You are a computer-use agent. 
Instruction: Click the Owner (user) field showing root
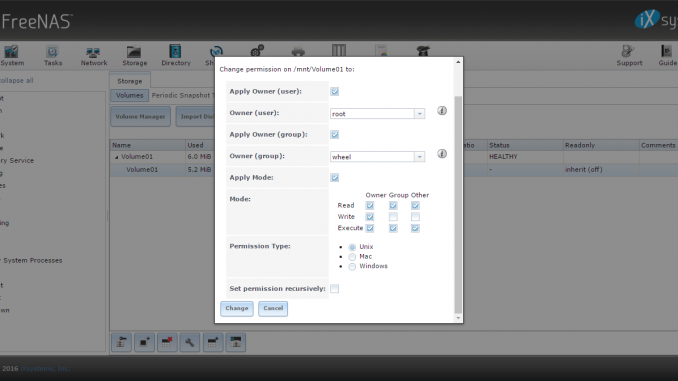click(372, 114)
